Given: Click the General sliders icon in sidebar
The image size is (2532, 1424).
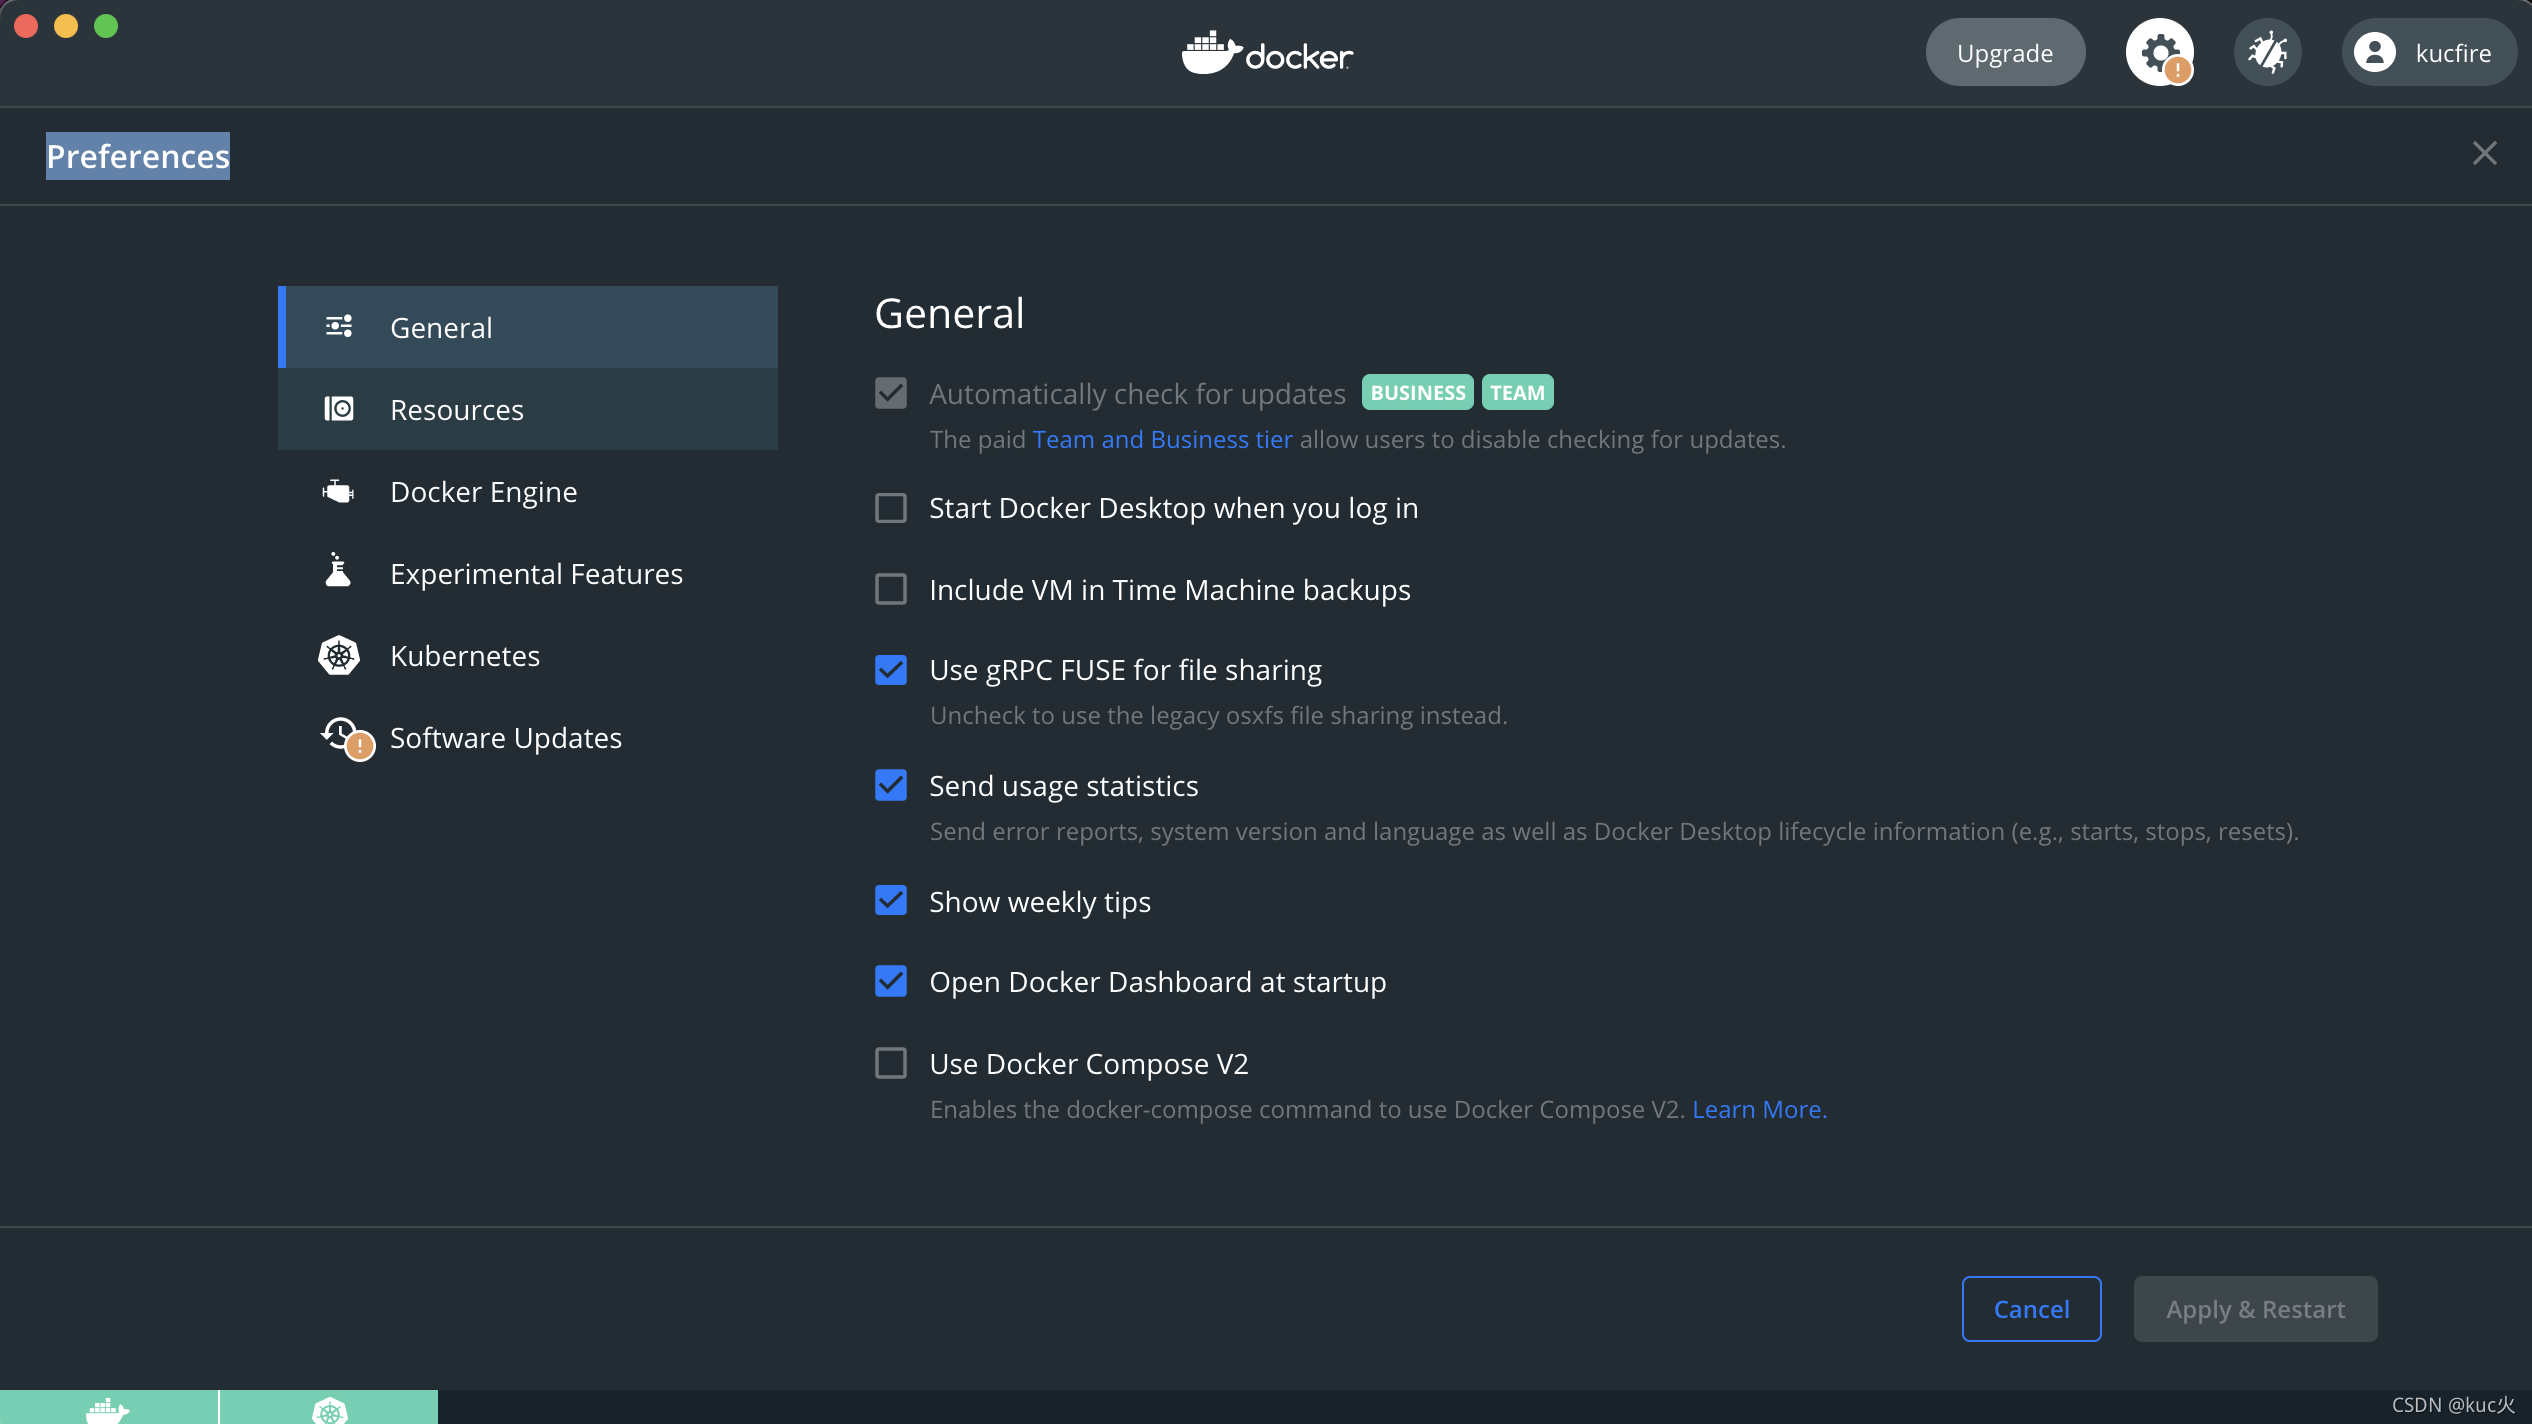Looking at the screenshot, I should tap(339, 326).
